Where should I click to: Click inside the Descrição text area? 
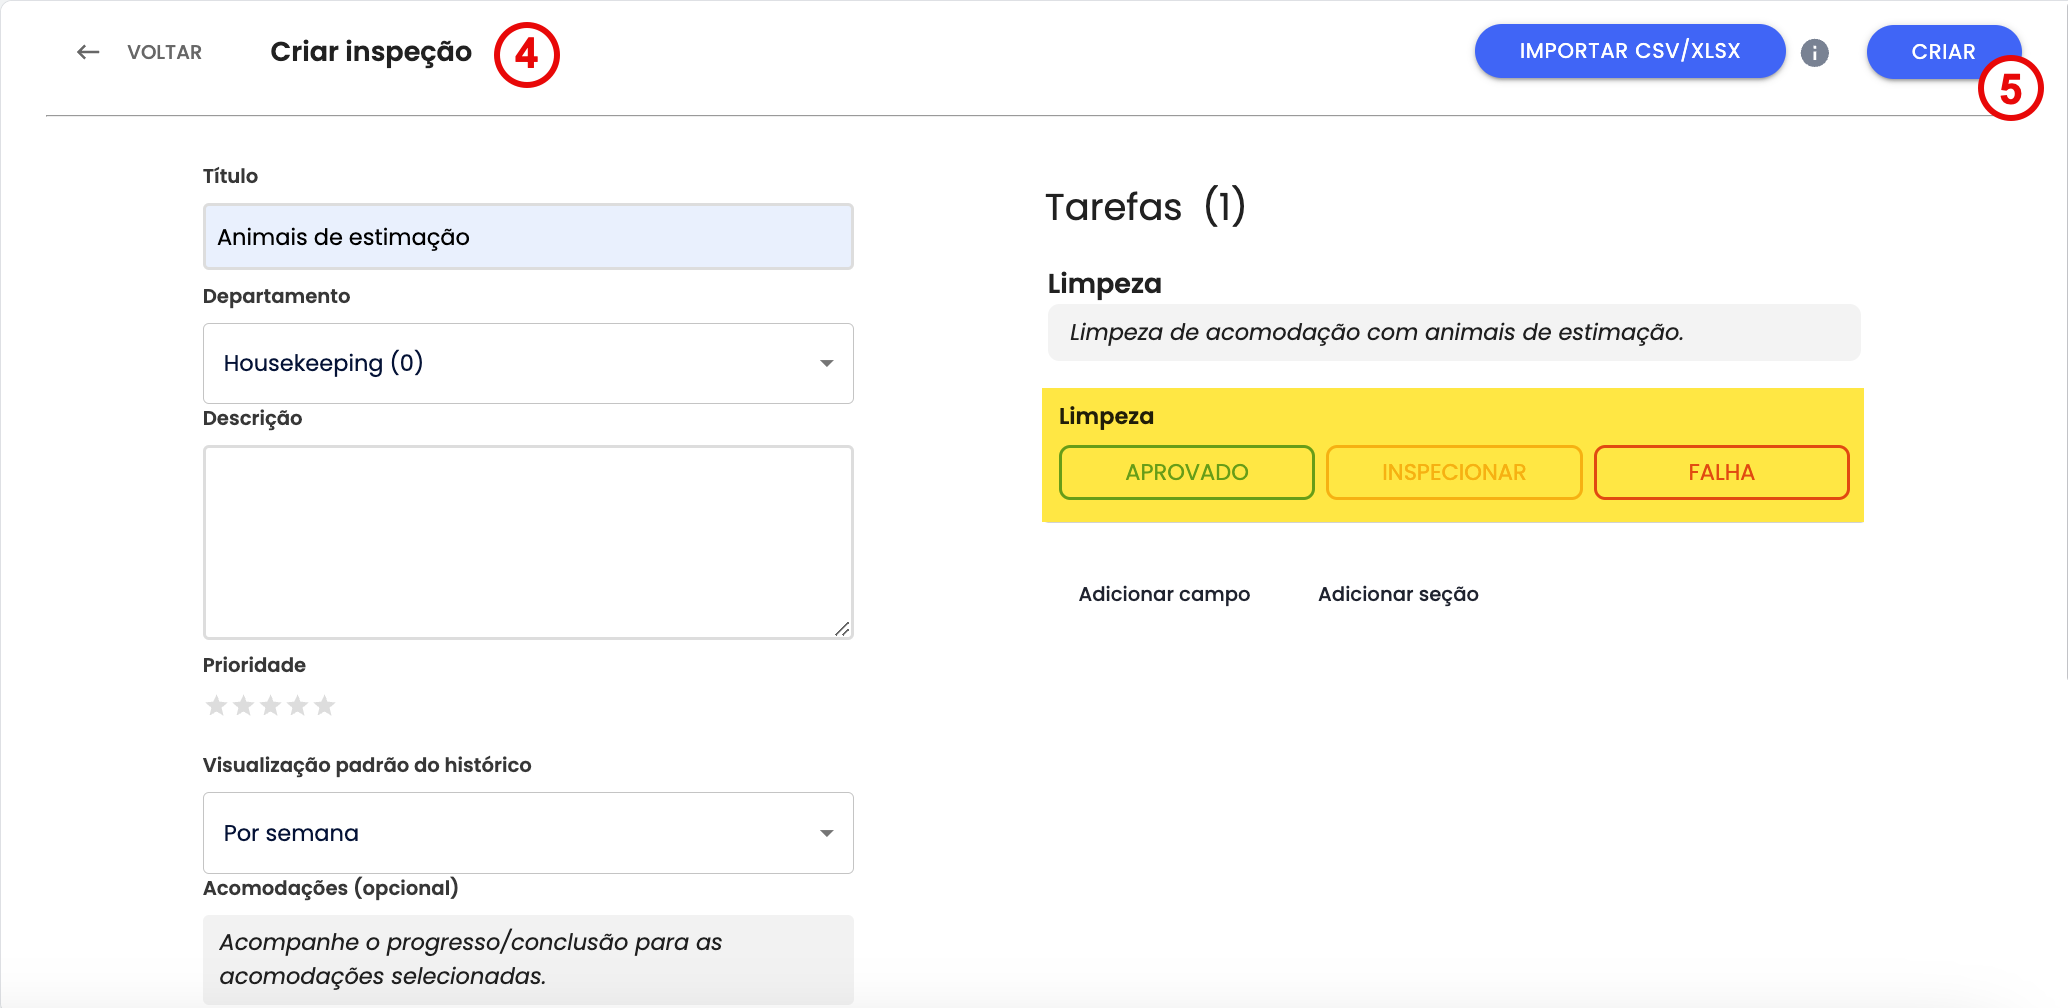528,541
